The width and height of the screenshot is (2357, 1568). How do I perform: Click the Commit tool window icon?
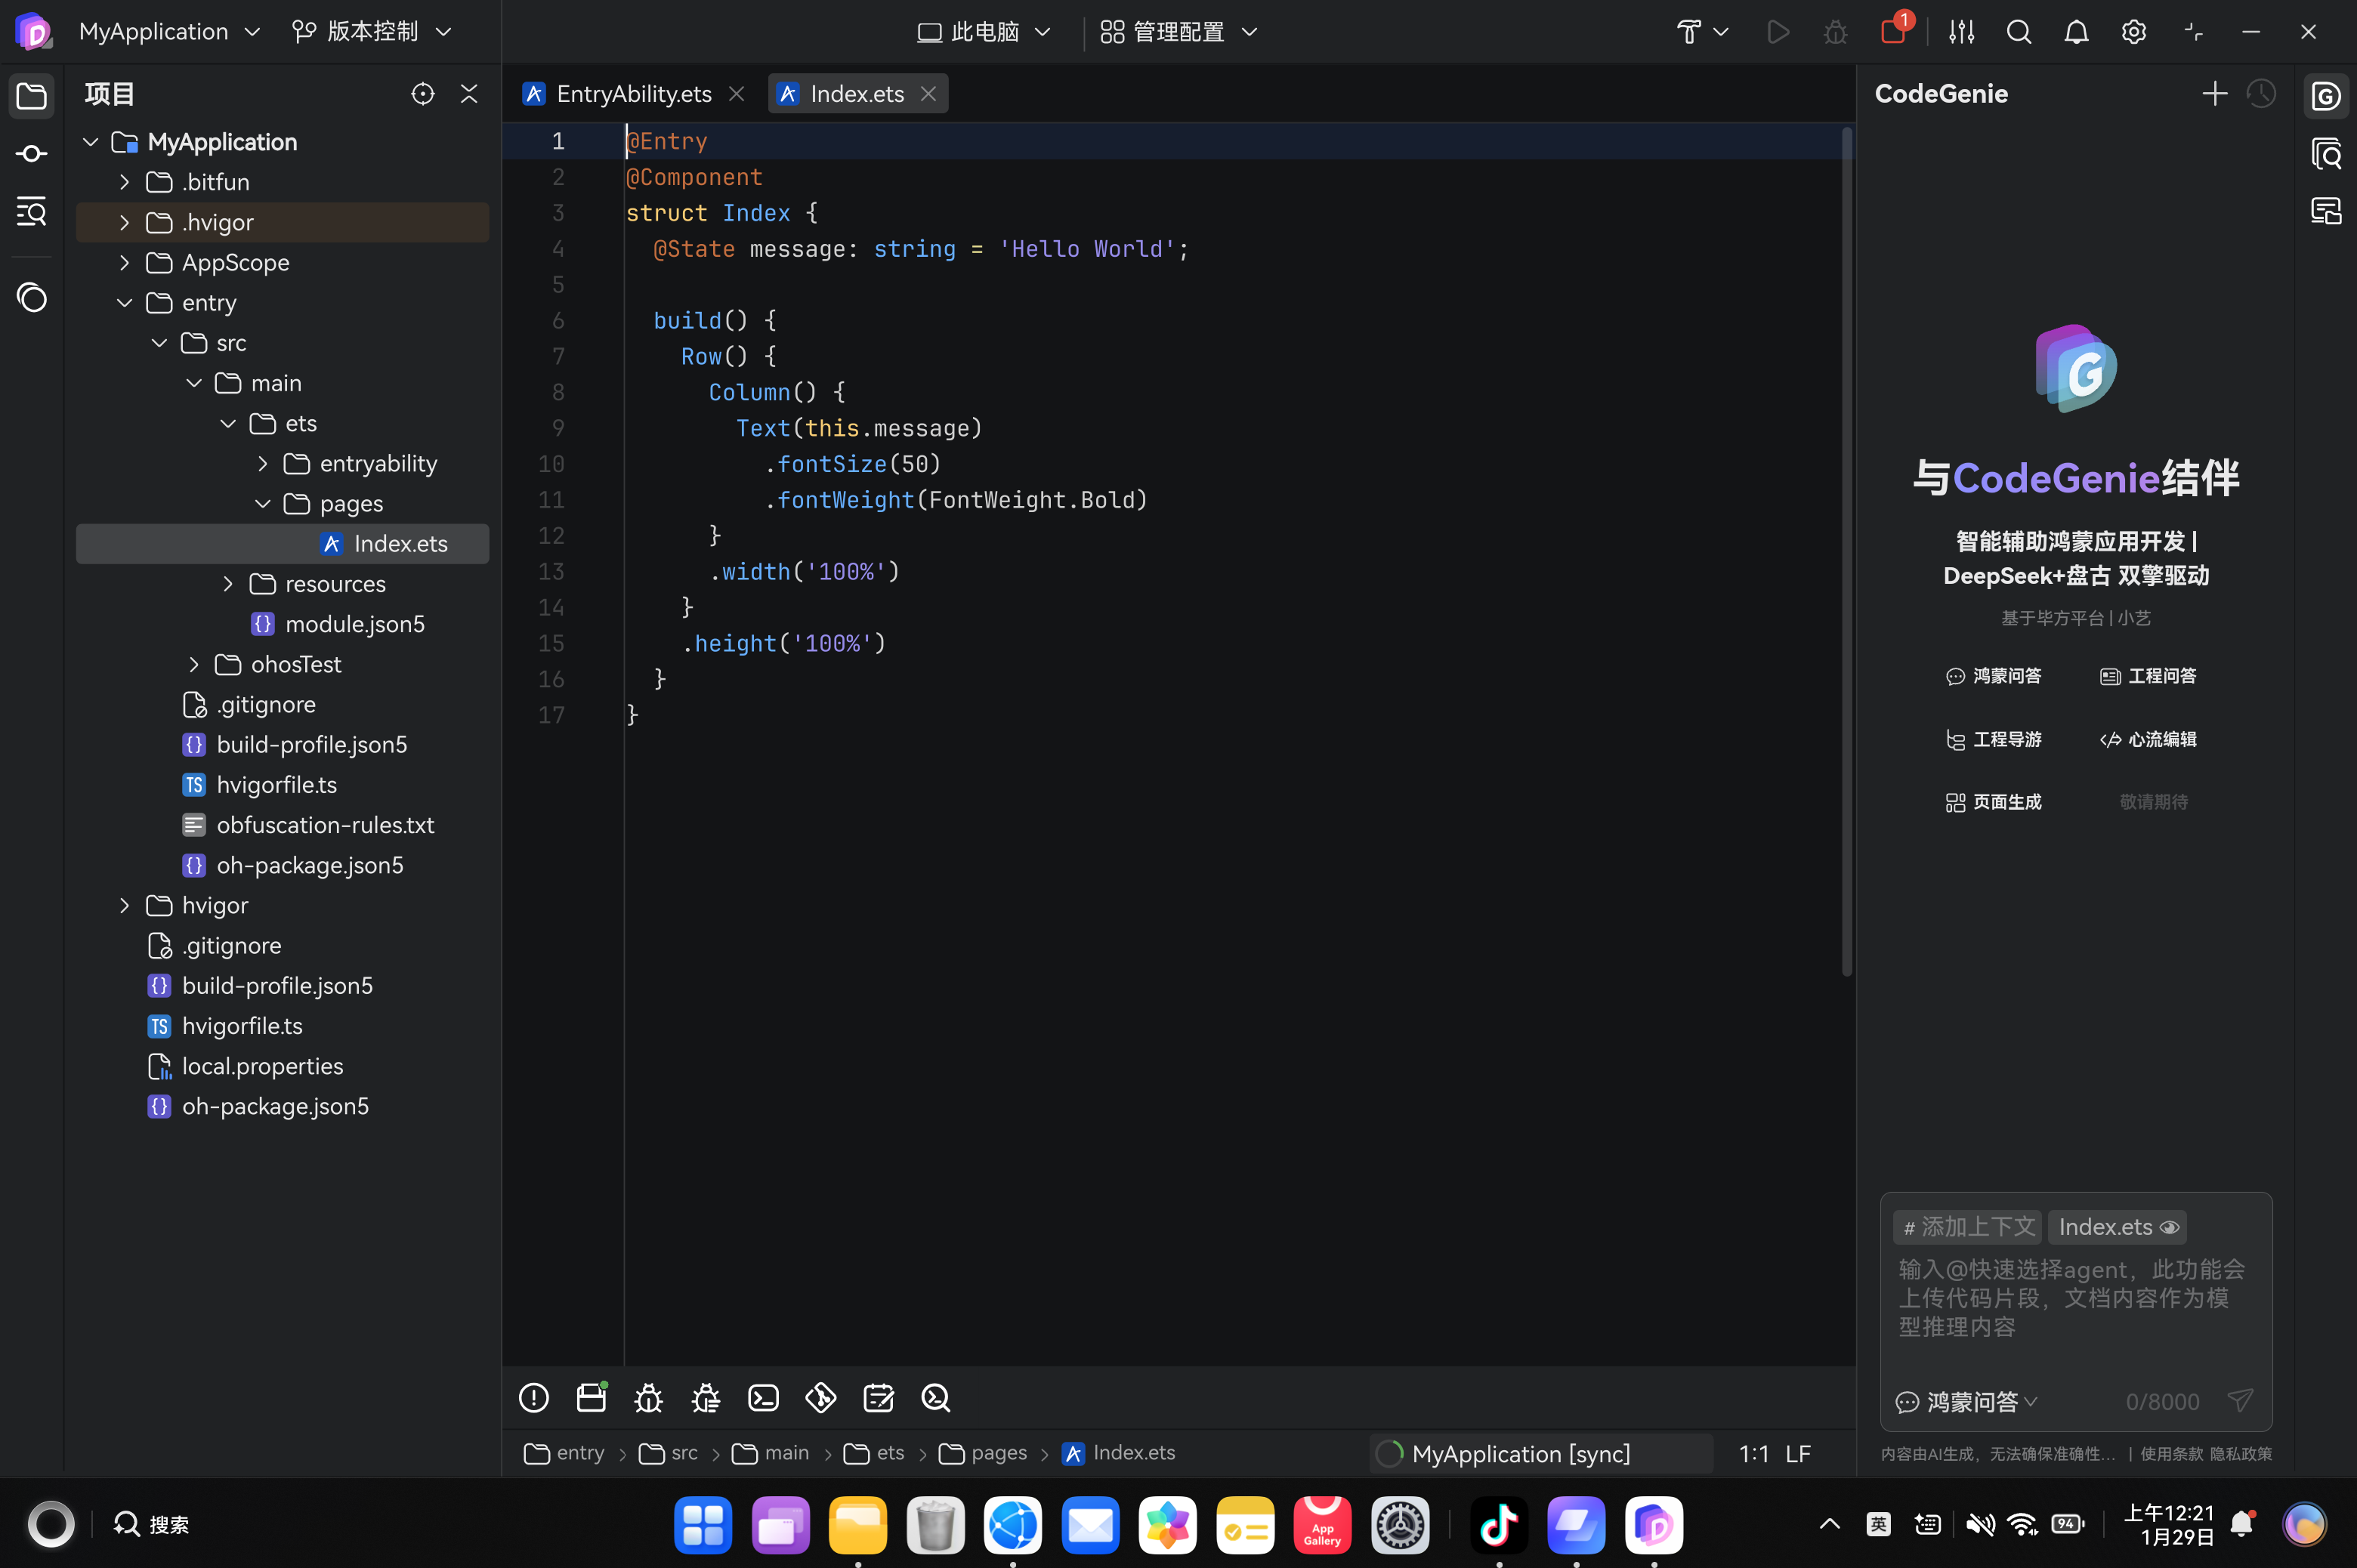[x=31, y=154]
